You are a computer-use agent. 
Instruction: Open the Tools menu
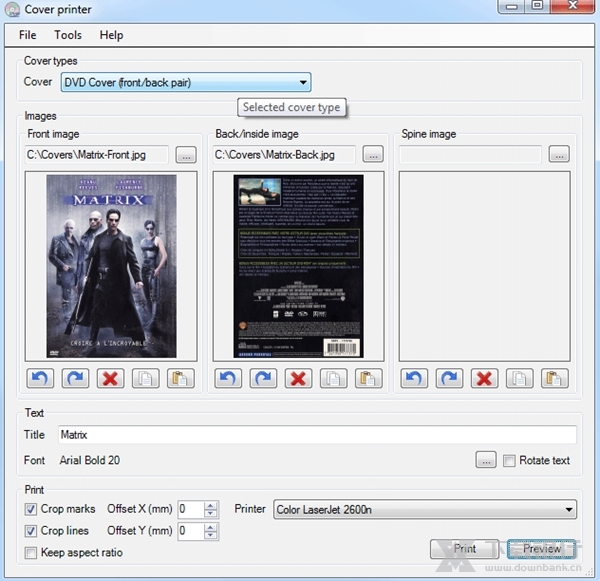(68, 35)
